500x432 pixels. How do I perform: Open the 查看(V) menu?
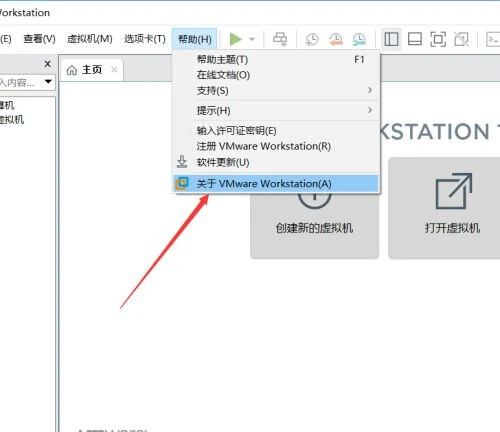39,39
